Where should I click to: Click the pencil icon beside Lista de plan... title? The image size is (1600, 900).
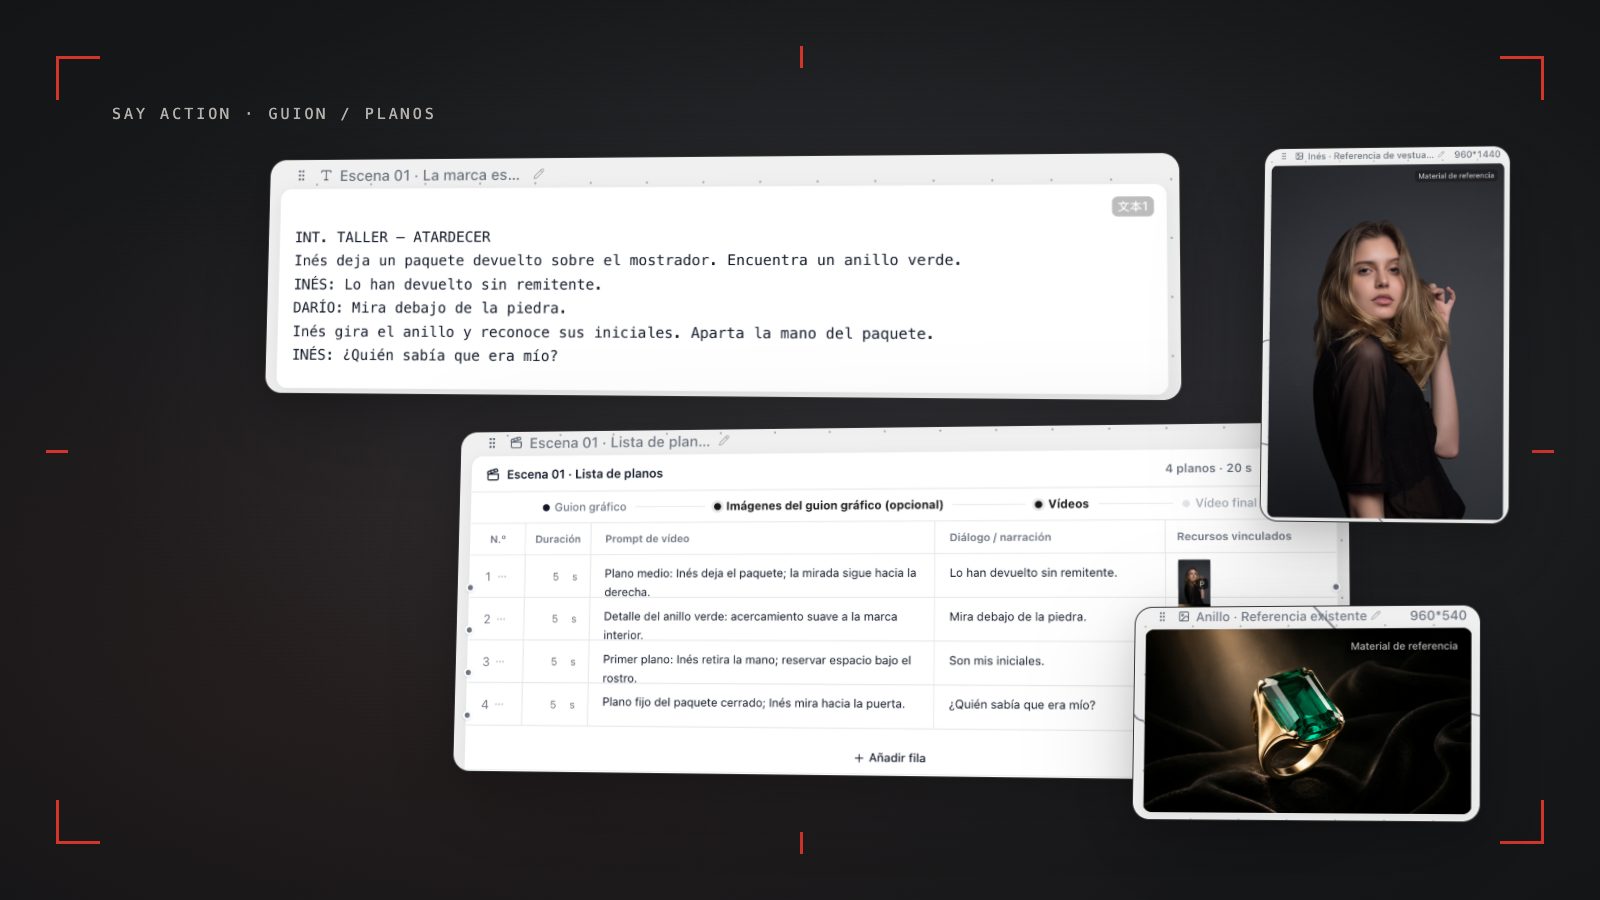(x=724, y=440)
